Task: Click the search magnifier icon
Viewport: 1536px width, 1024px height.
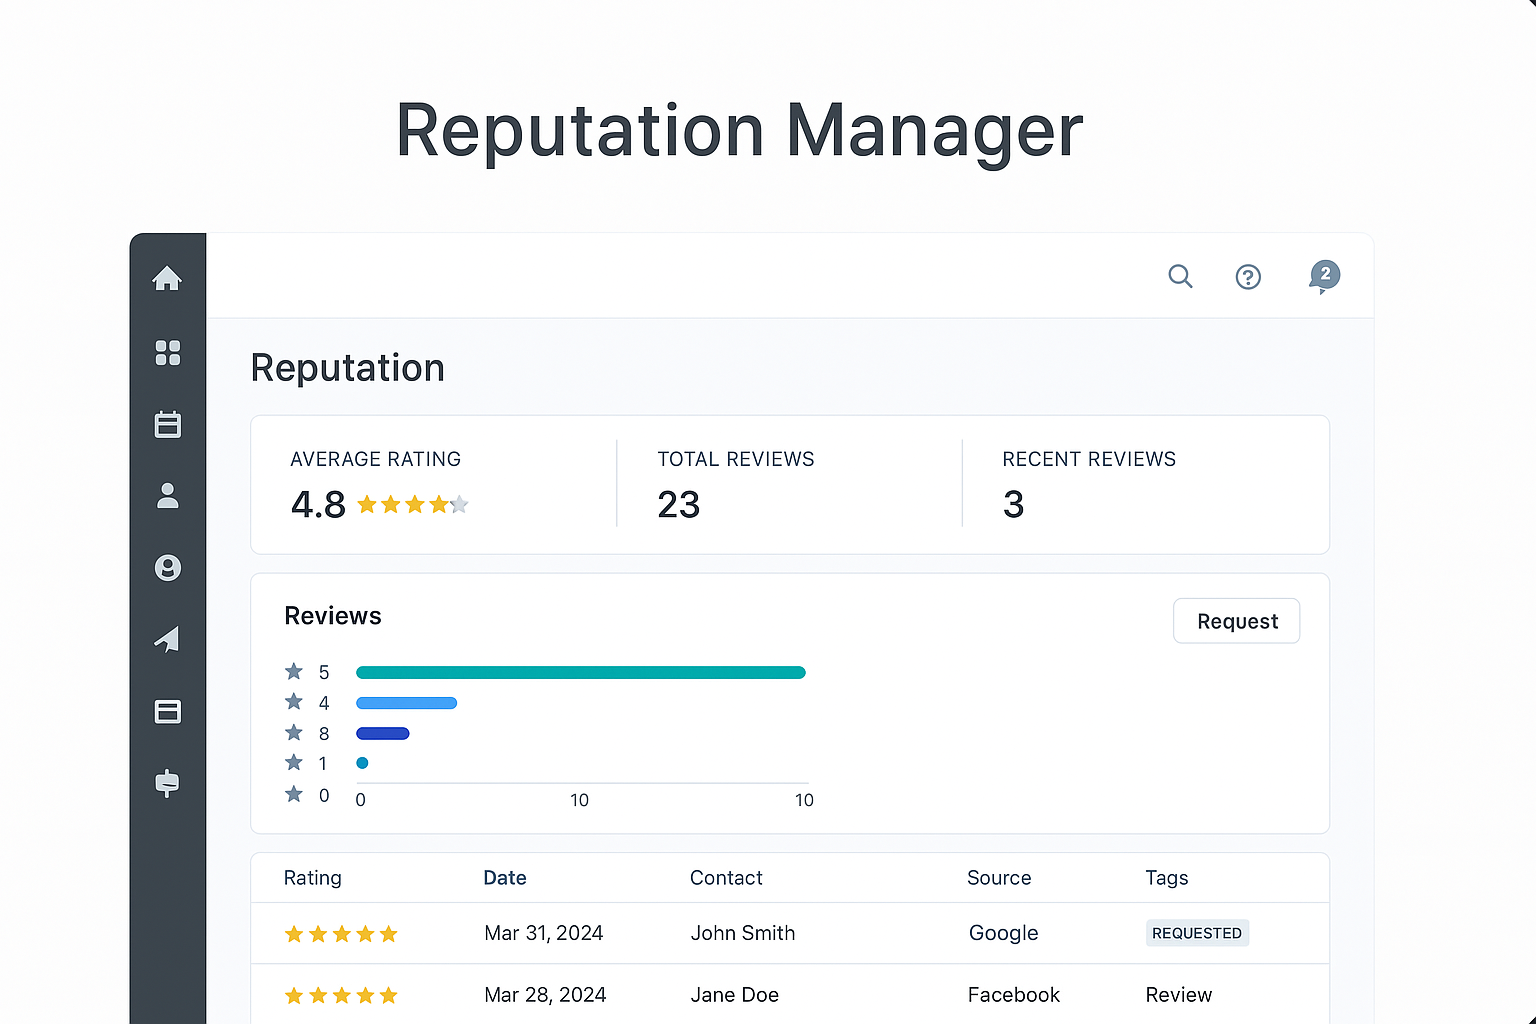Action: (x=1181, y=277)
